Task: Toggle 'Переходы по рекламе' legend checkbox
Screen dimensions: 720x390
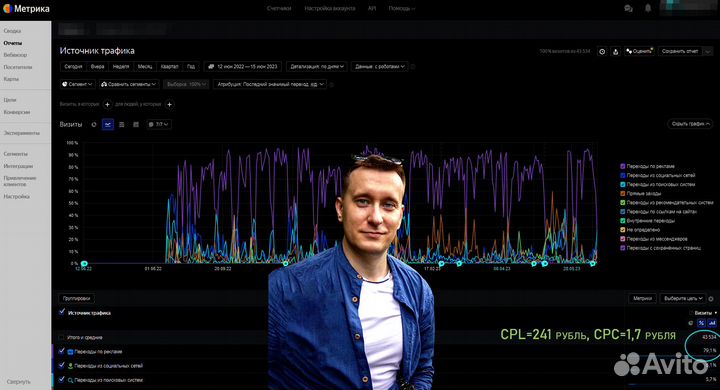Action: (623, 166)
